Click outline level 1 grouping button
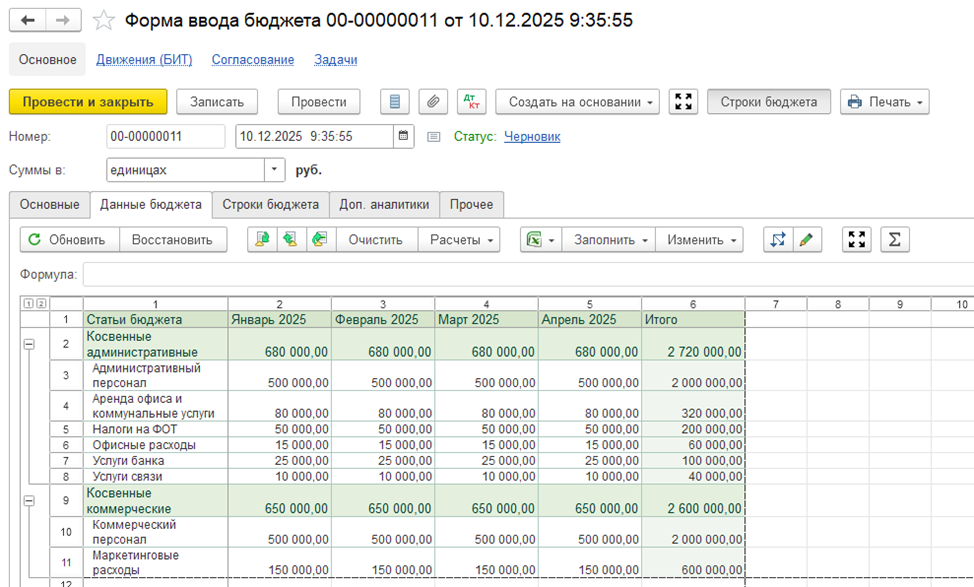The width and height of the screenshot is (974, 587). click(28, 304)
